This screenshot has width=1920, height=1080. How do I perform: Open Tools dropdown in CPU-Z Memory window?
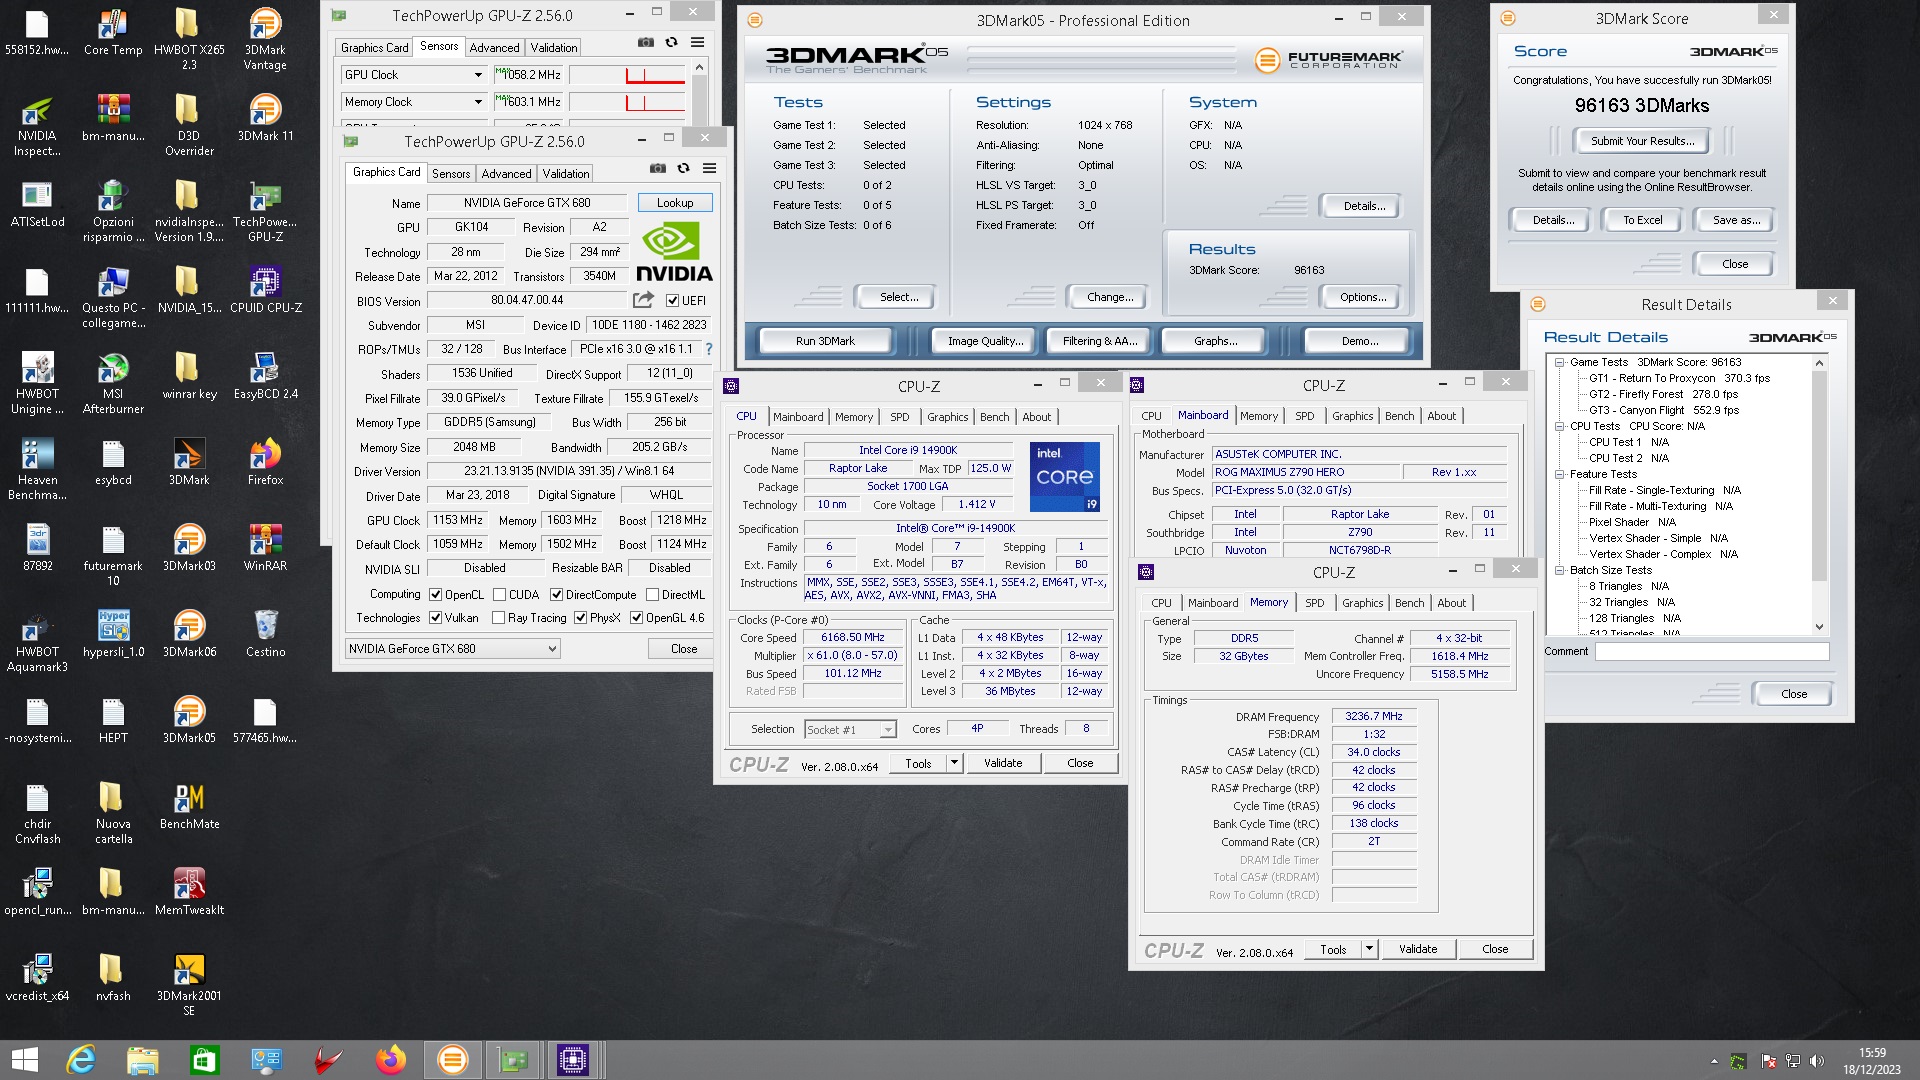[1369, 949]
